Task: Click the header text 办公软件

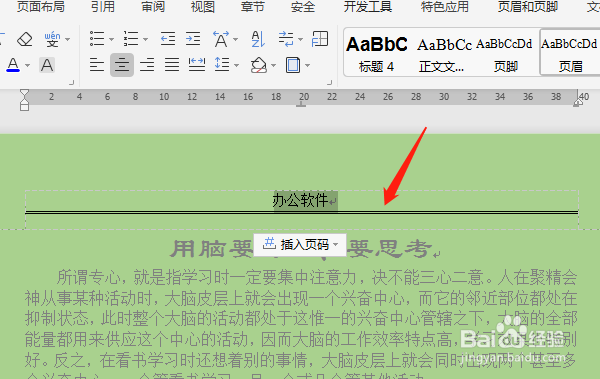Action: tap(300, 200)
